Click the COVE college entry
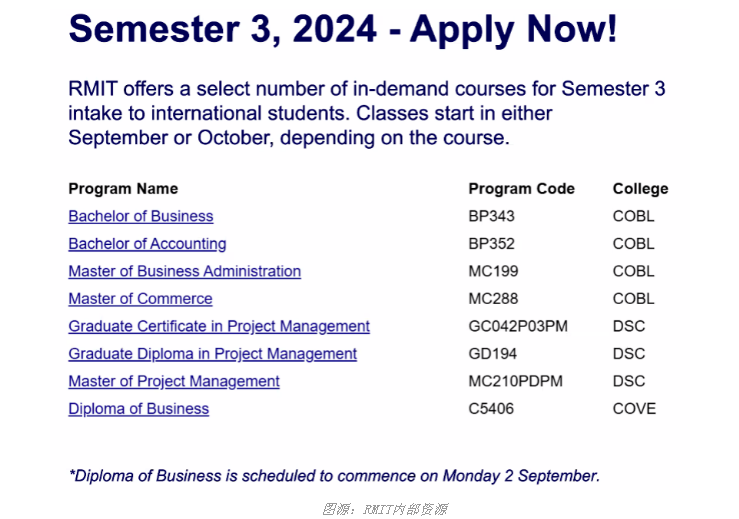739x519 pixels. point(634,409)
